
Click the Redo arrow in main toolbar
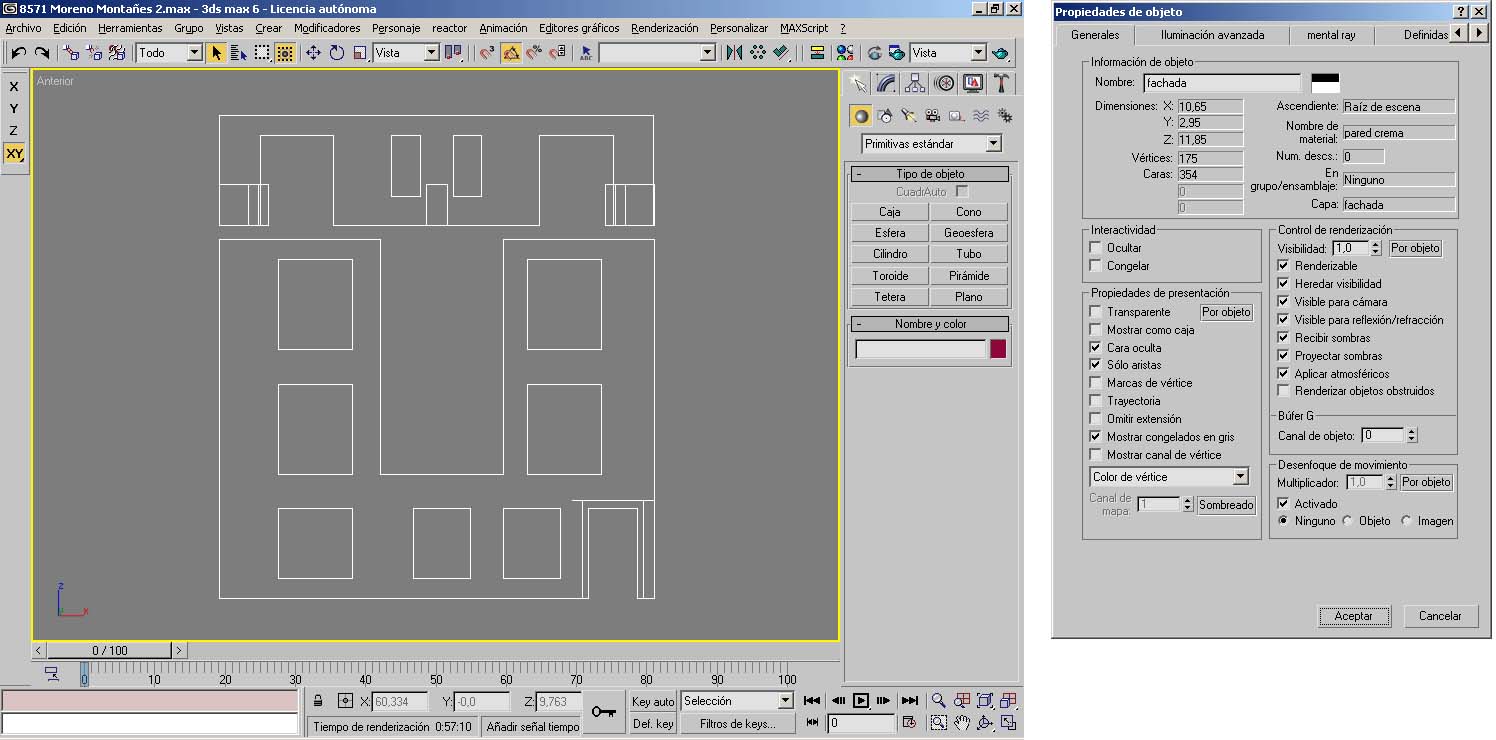click(x=42, y=53)
